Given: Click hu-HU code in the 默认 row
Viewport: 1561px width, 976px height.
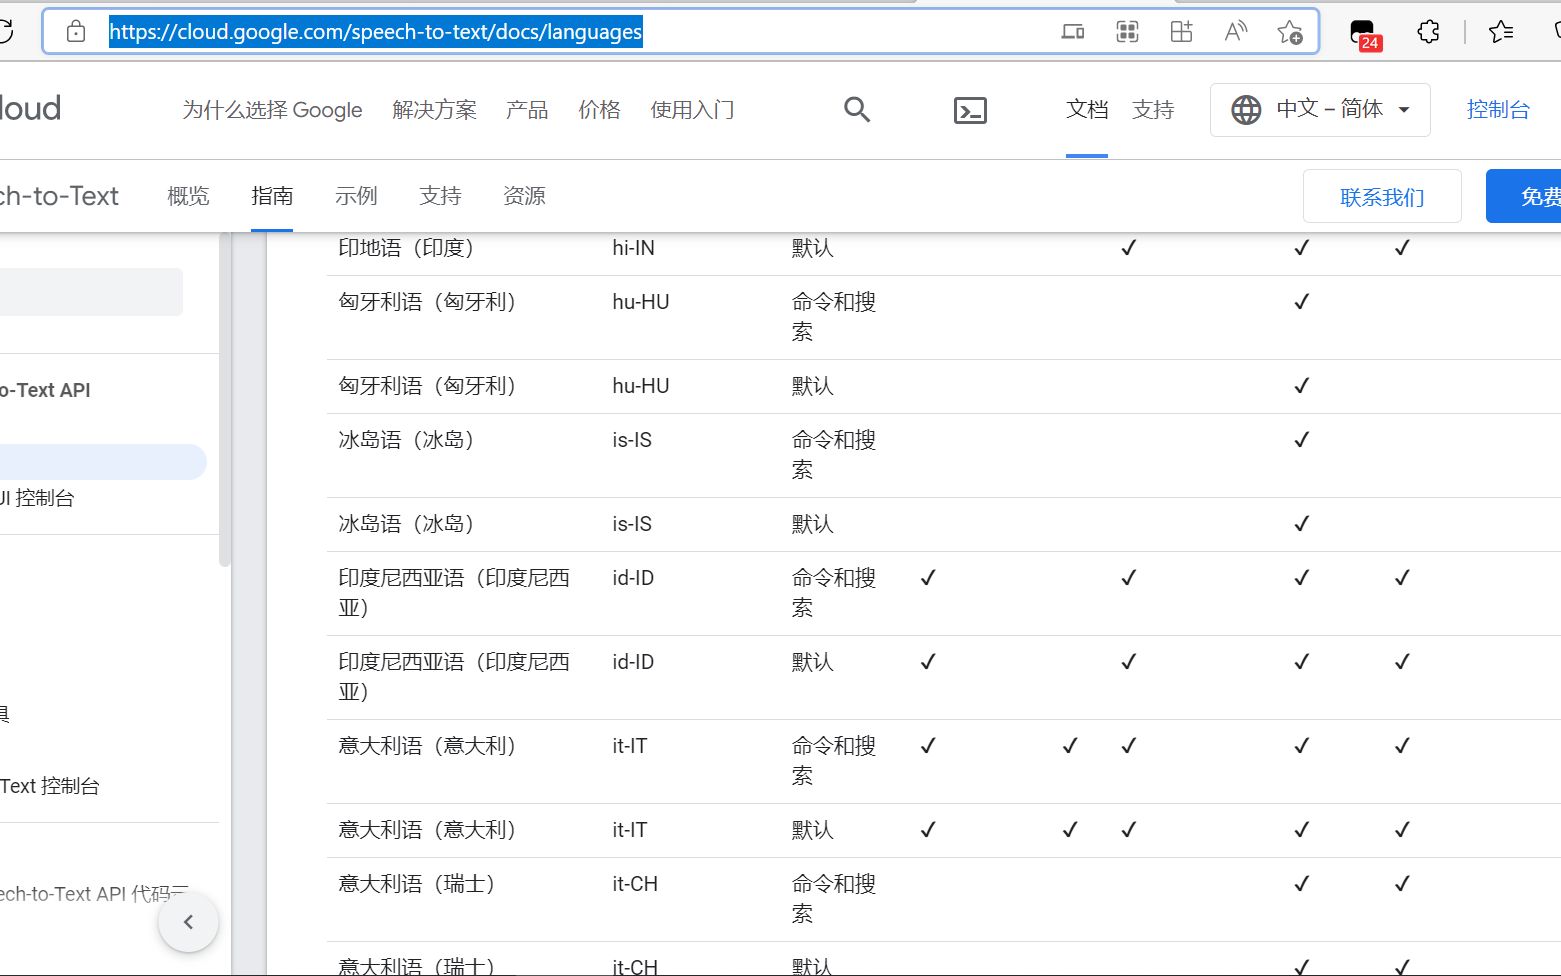Looking at the screenshot, I should point(641,386).
